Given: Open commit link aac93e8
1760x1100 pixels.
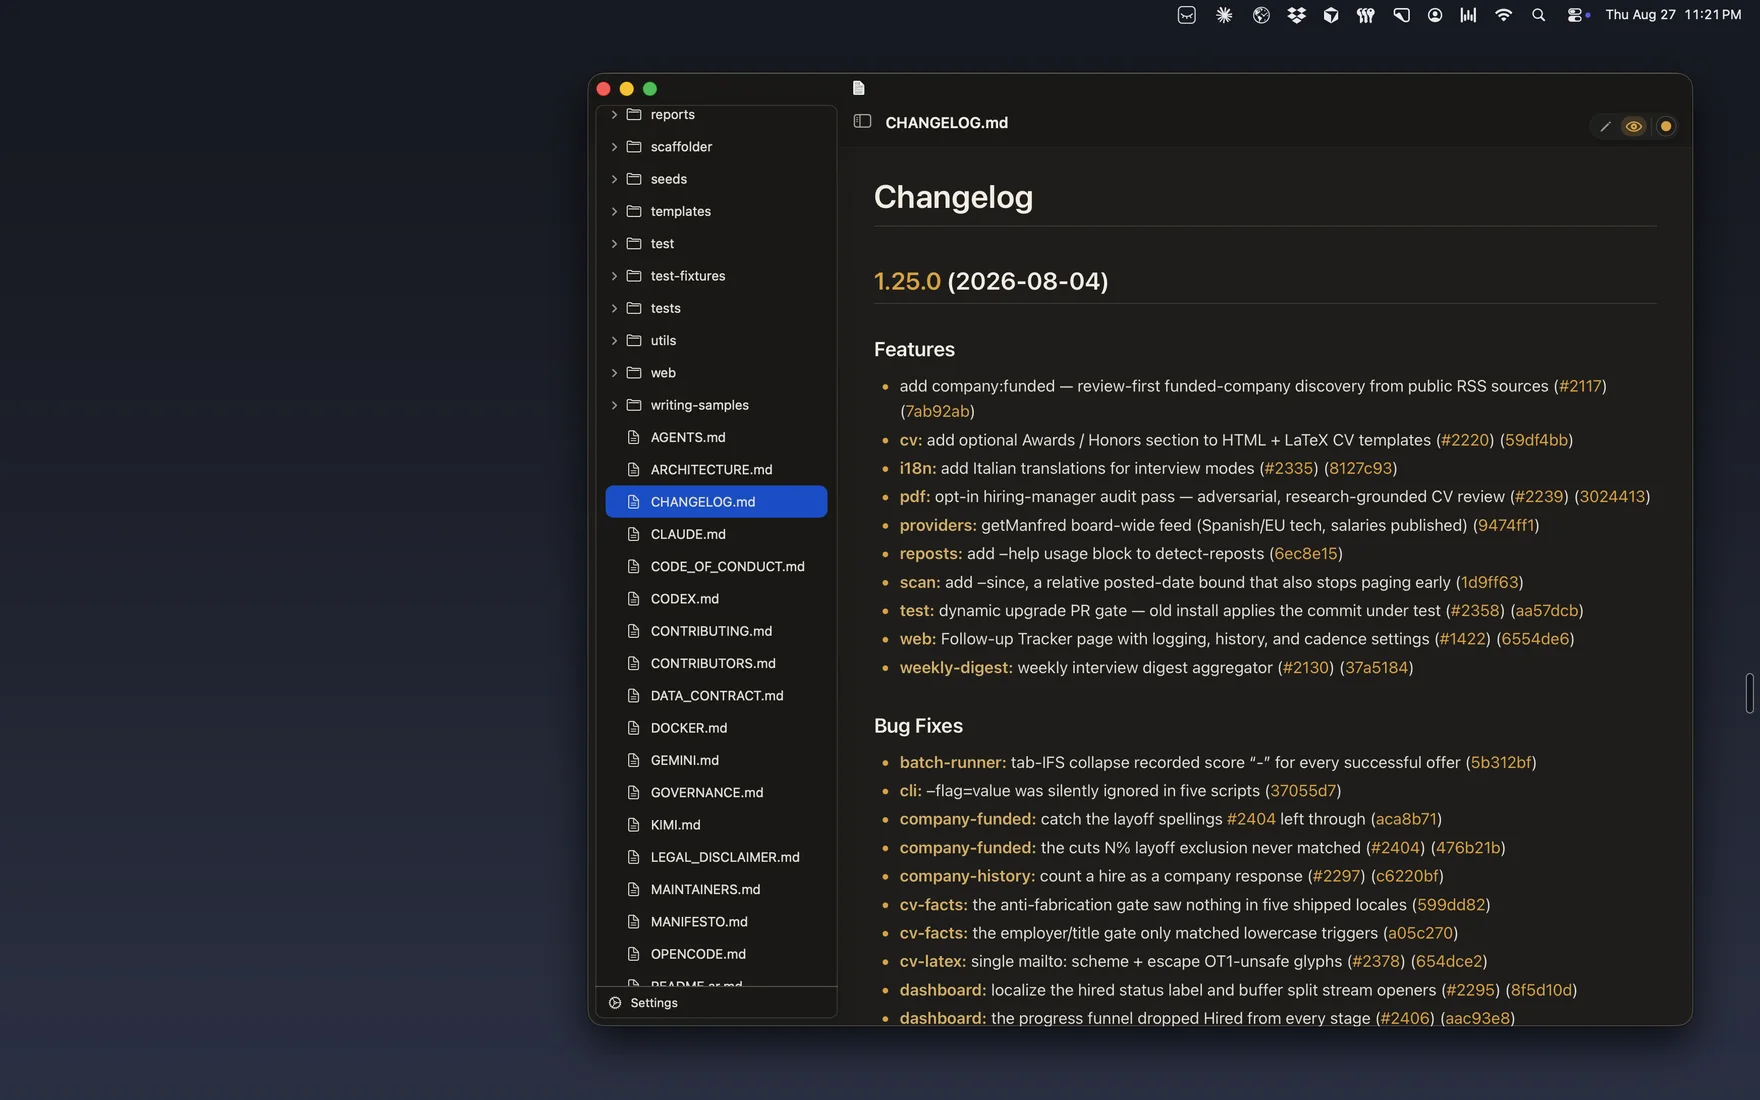Looking at the screenshot, I should click(x=1477, y=1018).
